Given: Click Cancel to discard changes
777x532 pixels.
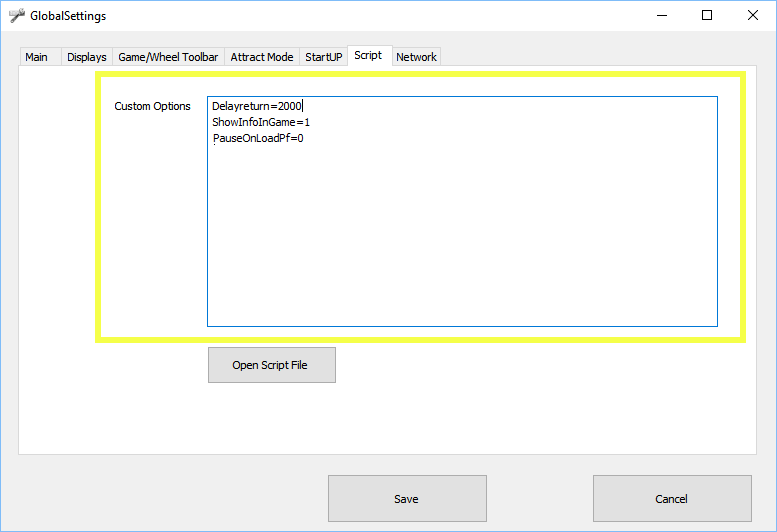Looking at the screenshot, I should click(x=671, y=498).
